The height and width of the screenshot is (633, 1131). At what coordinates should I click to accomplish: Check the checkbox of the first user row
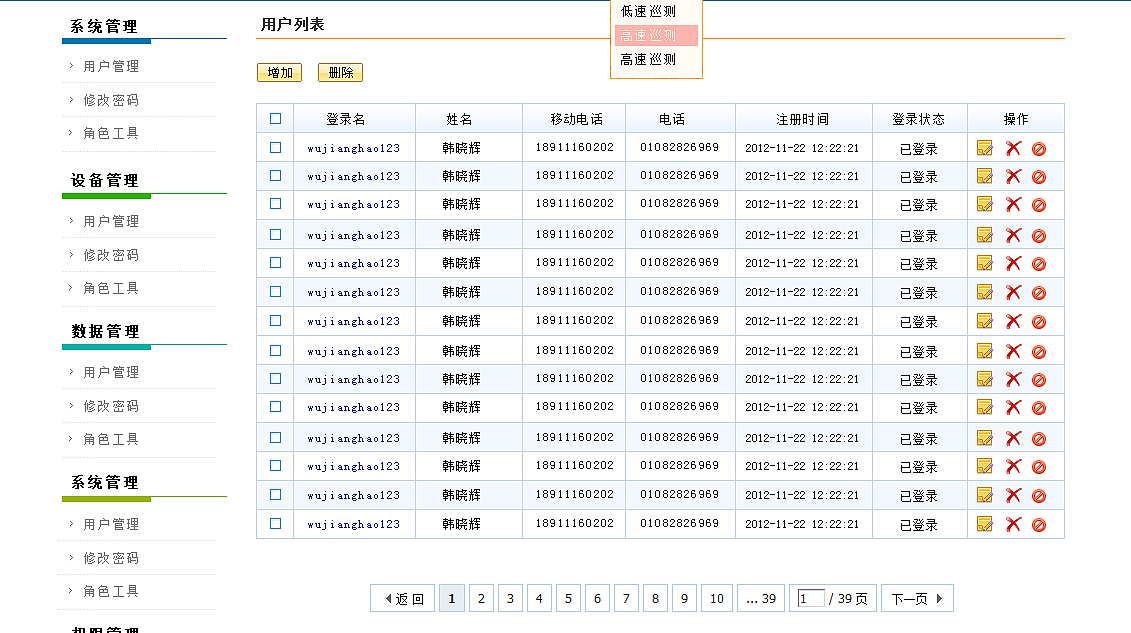click(275, 147)
